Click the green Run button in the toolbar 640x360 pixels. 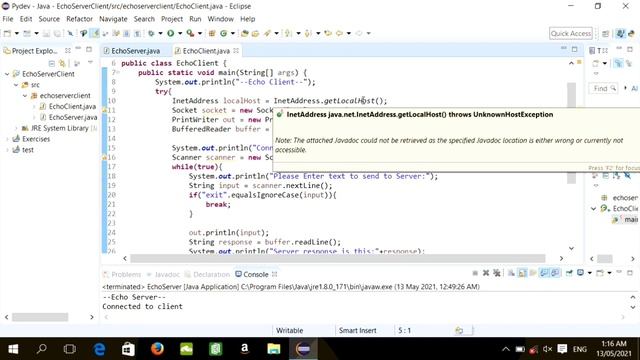(x=171, y=33)
